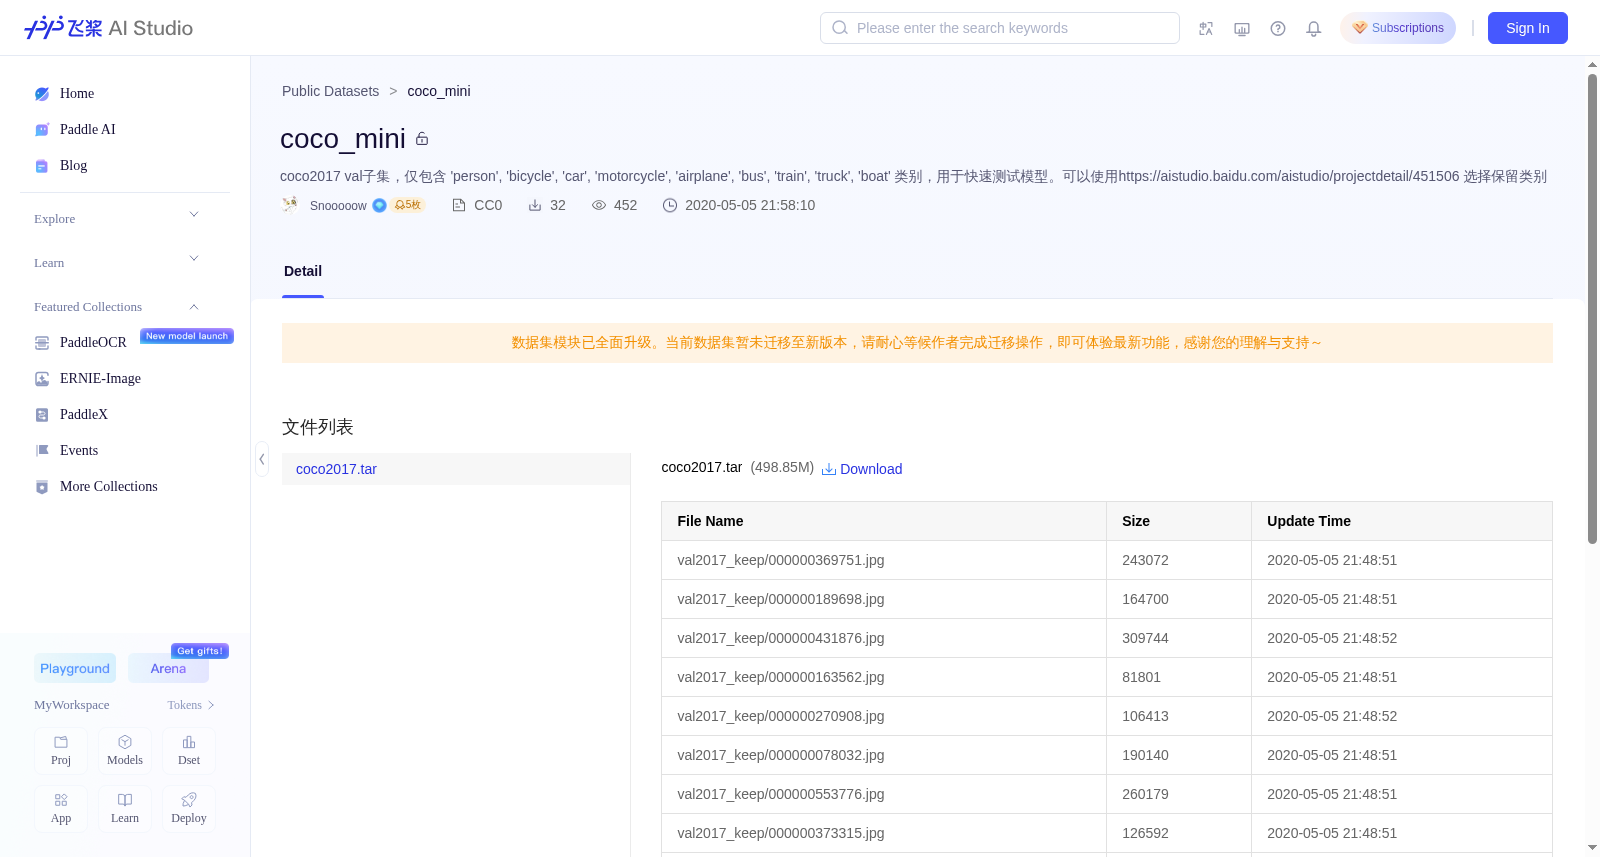Click the search keywords input field
1600x857 pixels.
[x=1000, y=28]
